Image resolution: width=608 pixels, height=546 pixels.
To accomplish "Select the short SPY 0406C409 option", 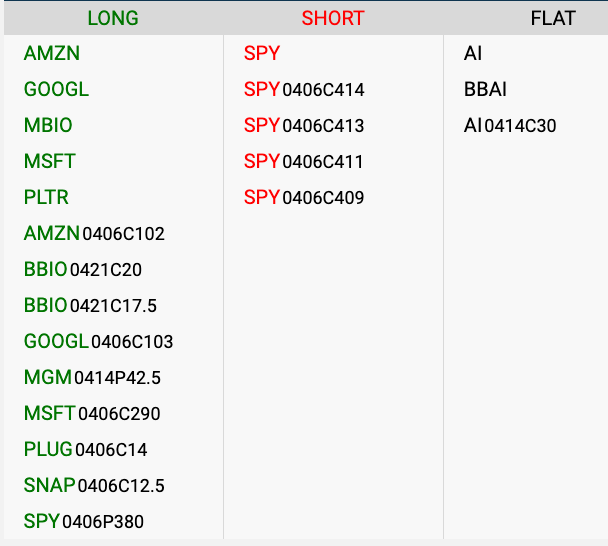I will (304, 198).
